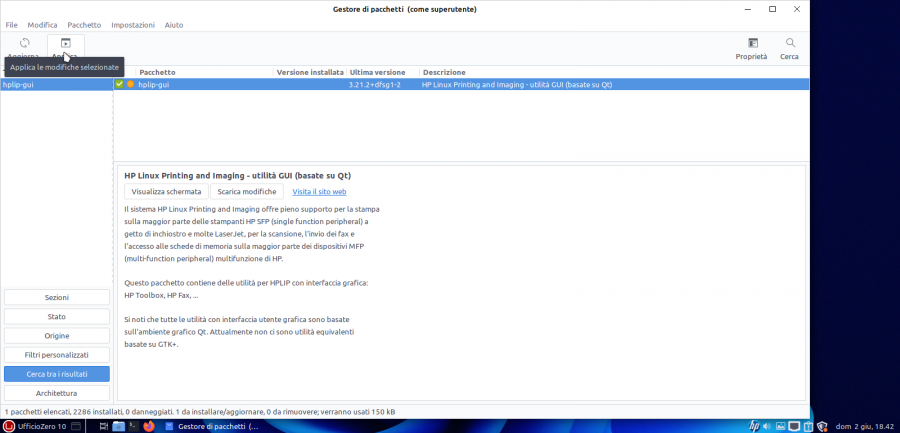Viewport: 900px width, 433px height.
Task: Click the Aggiorna reload toolbar icon
Action: tap(24, 46)
